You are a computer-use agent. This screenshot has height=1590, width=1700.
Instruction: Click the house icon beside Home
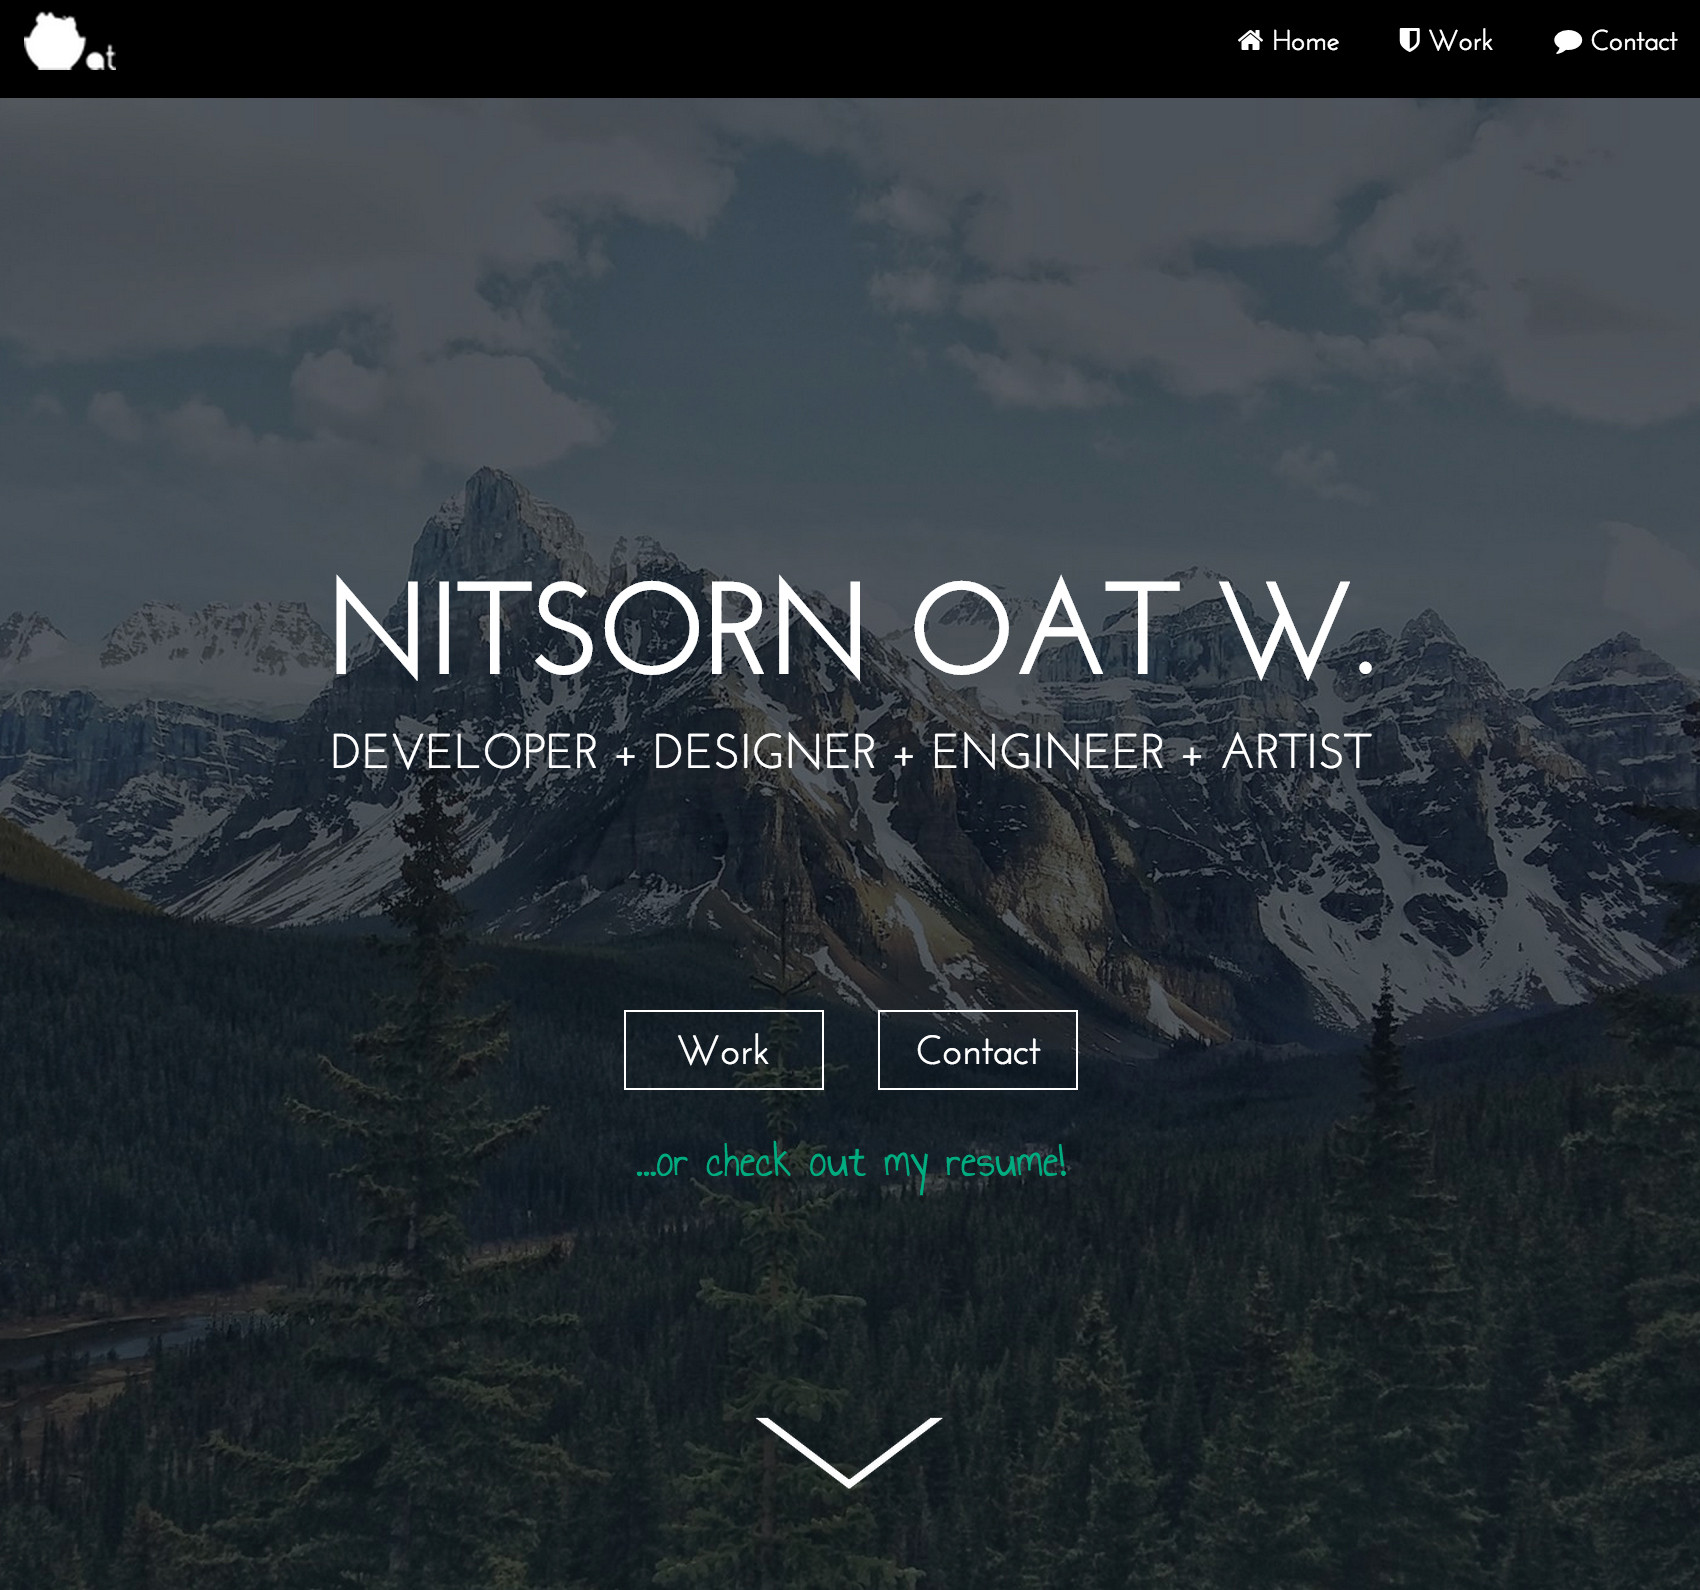[1250, 40]
